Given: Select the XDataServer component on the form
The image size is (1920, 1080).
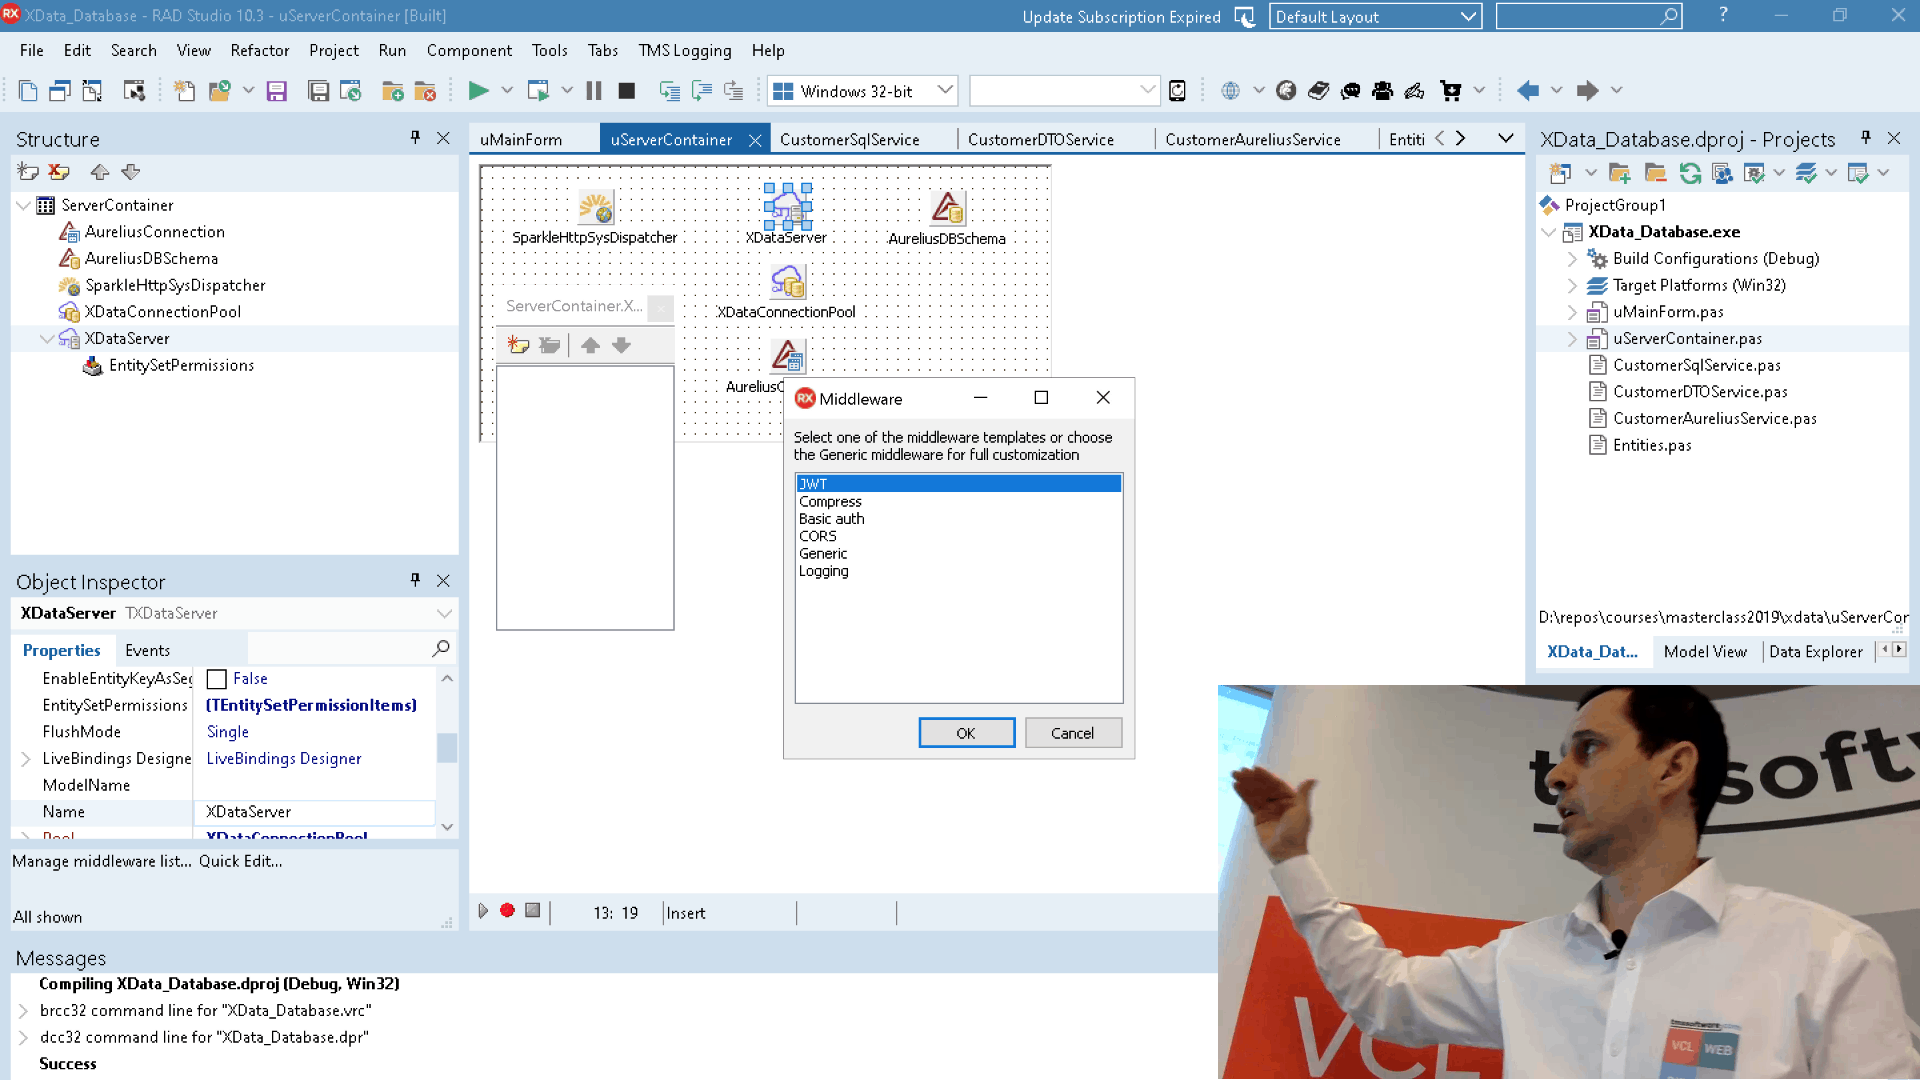Looking at the screenshot, I should click(787, 207).
